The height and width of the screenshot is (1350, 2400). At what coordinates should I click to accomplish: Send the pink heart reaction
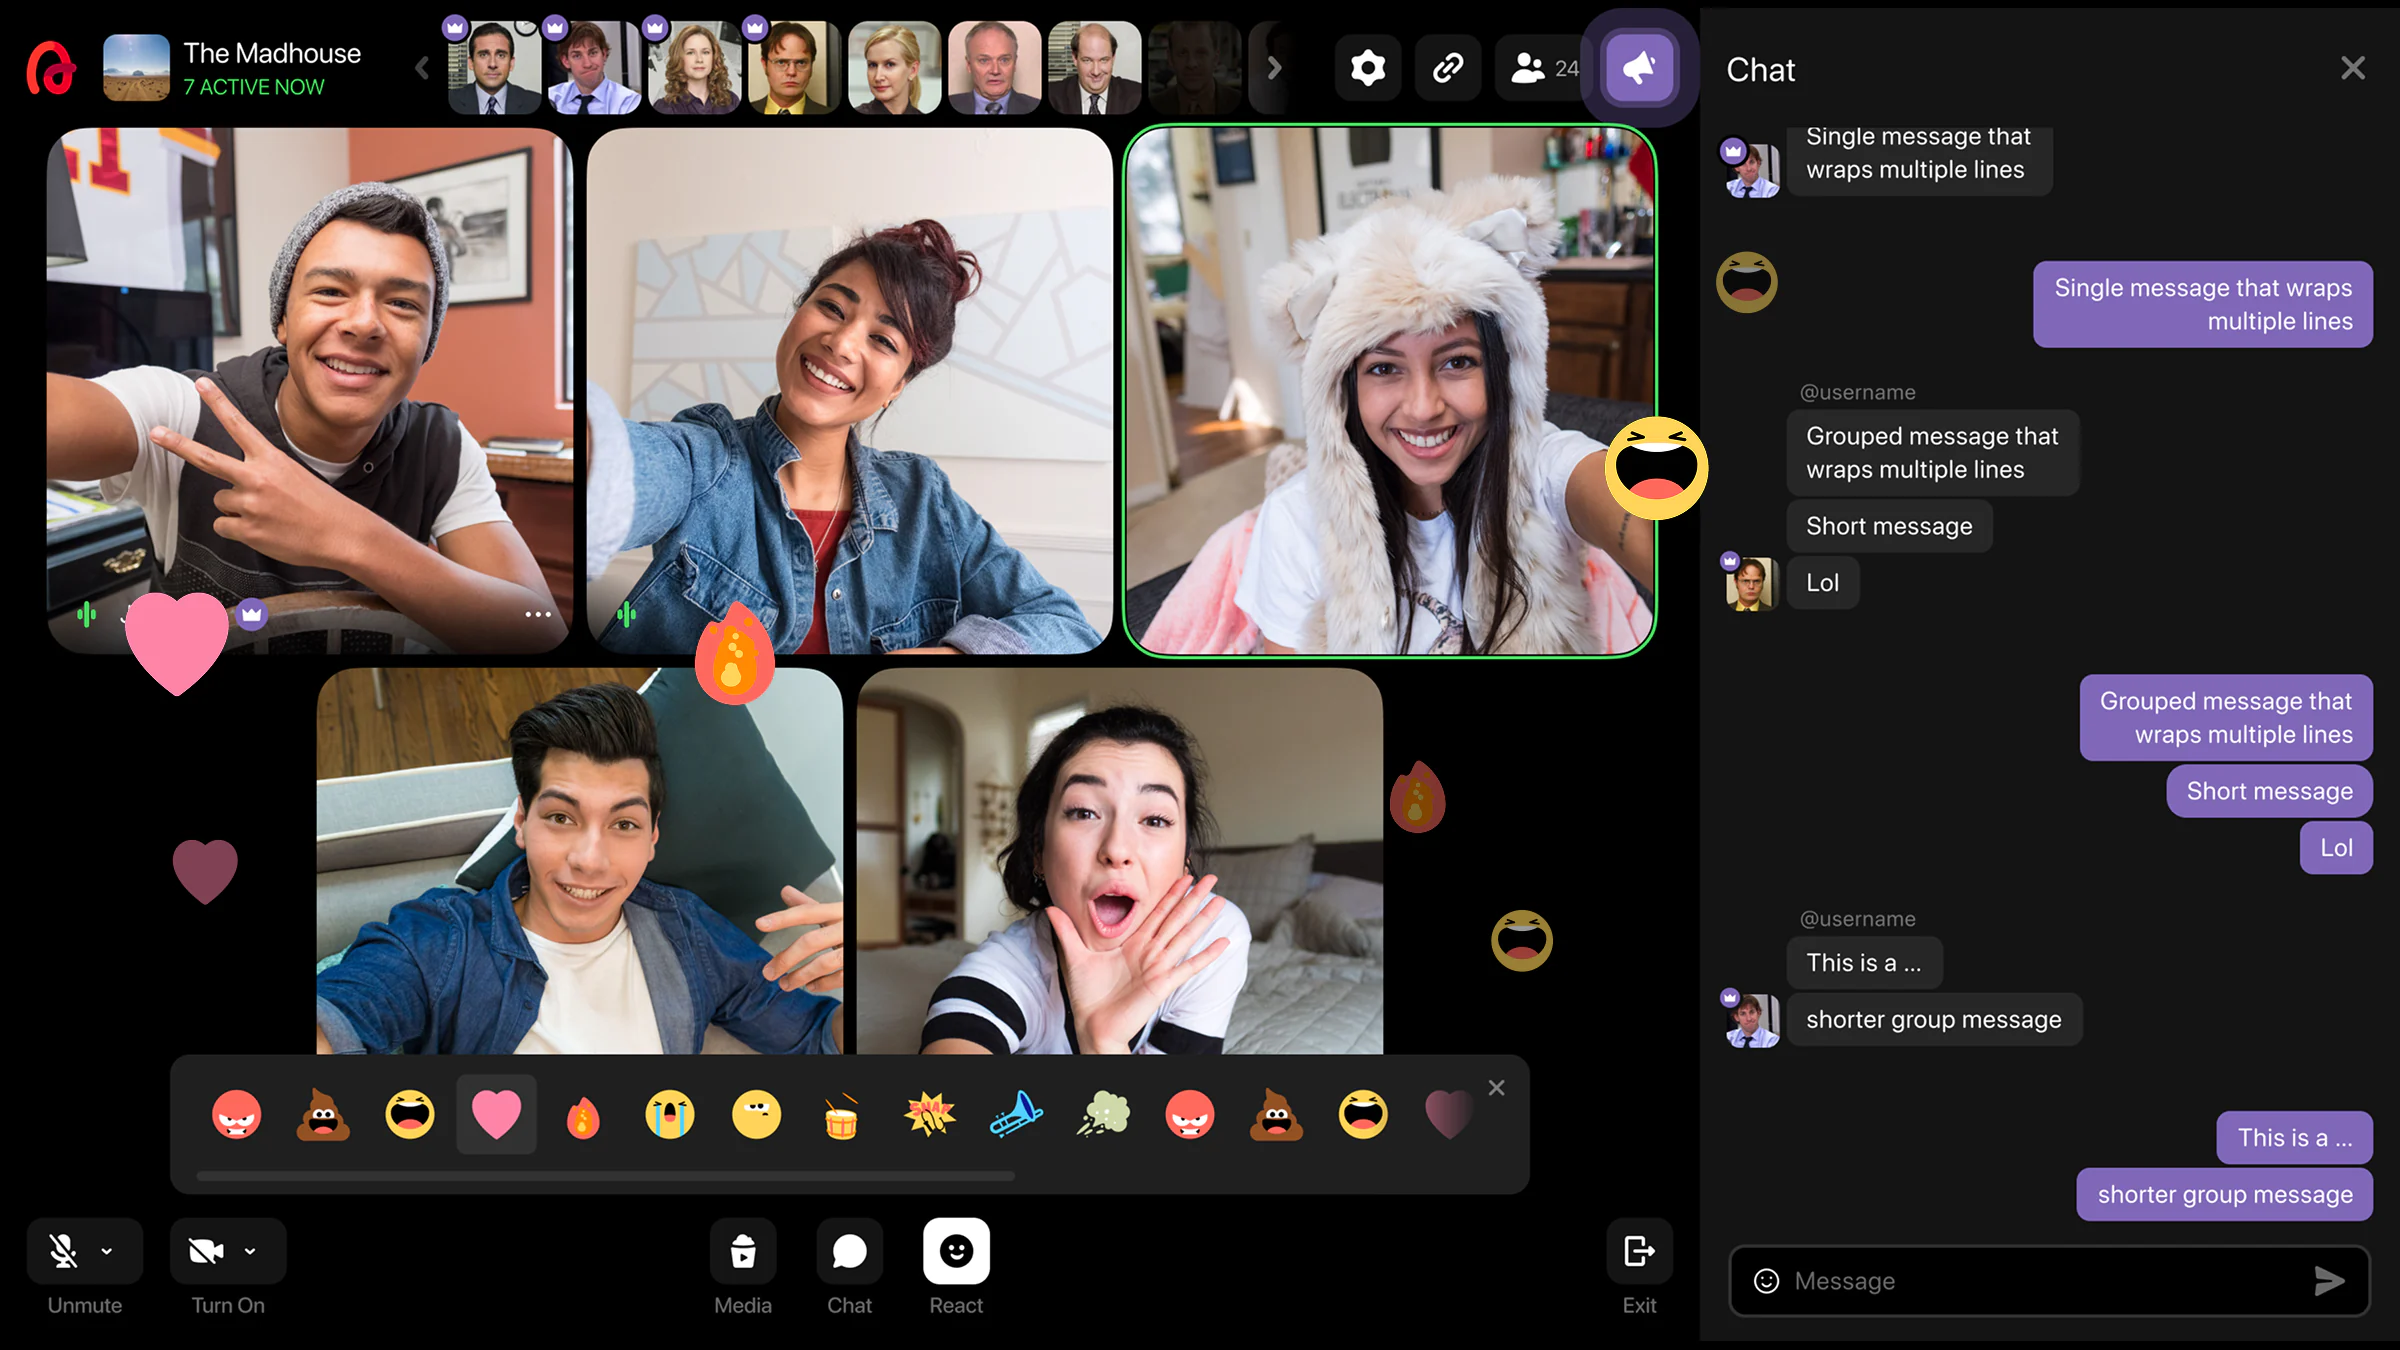click(x=496, y=1114)
